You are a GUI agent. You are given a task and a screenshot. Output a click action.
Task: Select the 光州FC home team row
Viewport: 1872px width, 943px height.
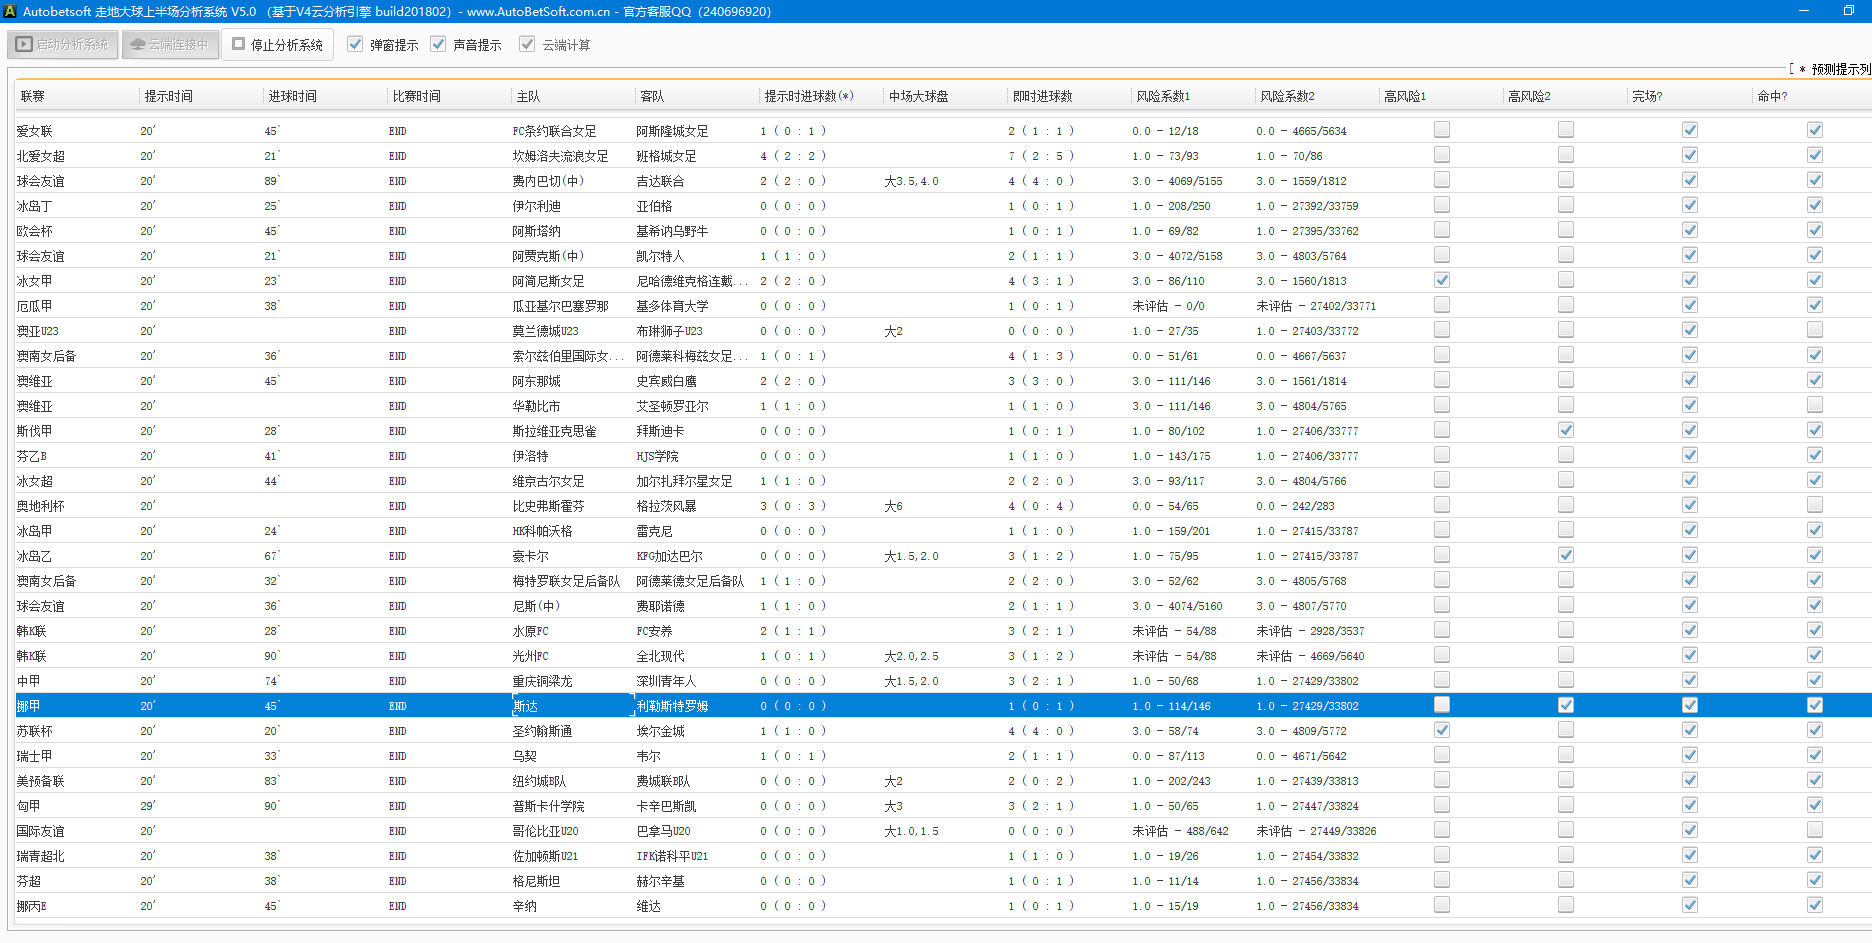[x=530, y=656]
